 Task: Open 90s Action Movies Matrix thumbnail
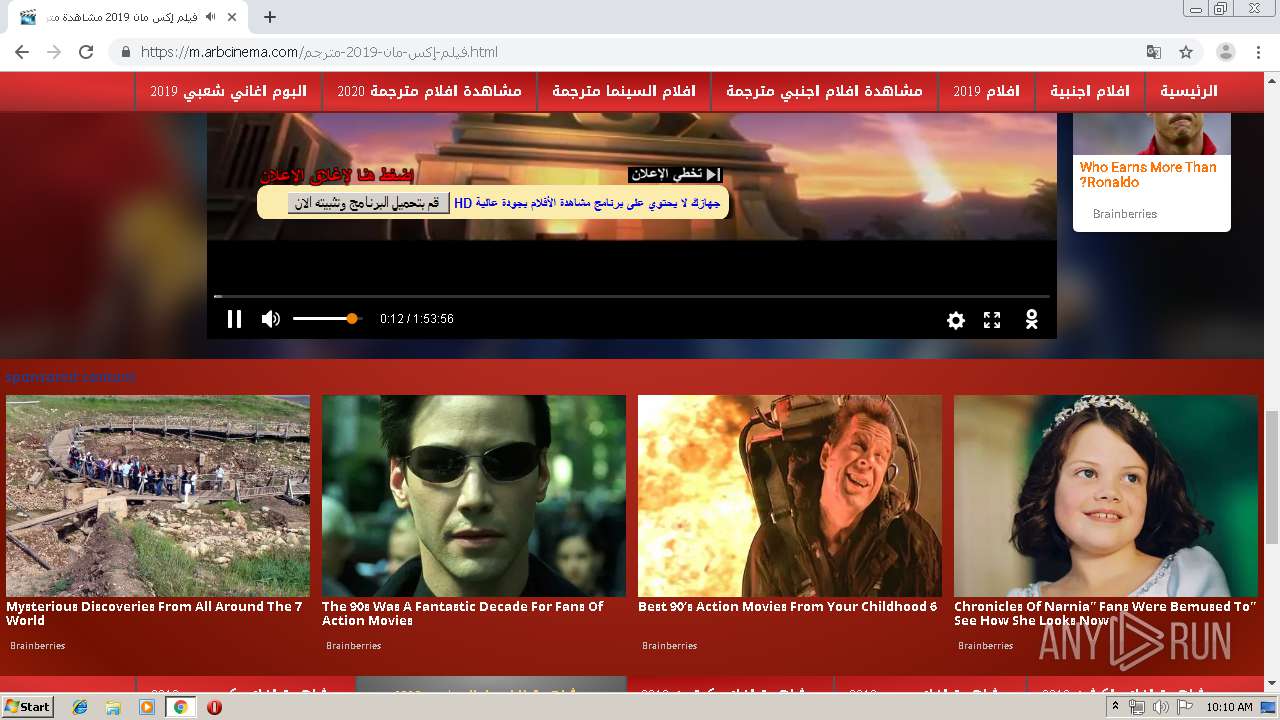pyautogui.click(x=474, y=496)
